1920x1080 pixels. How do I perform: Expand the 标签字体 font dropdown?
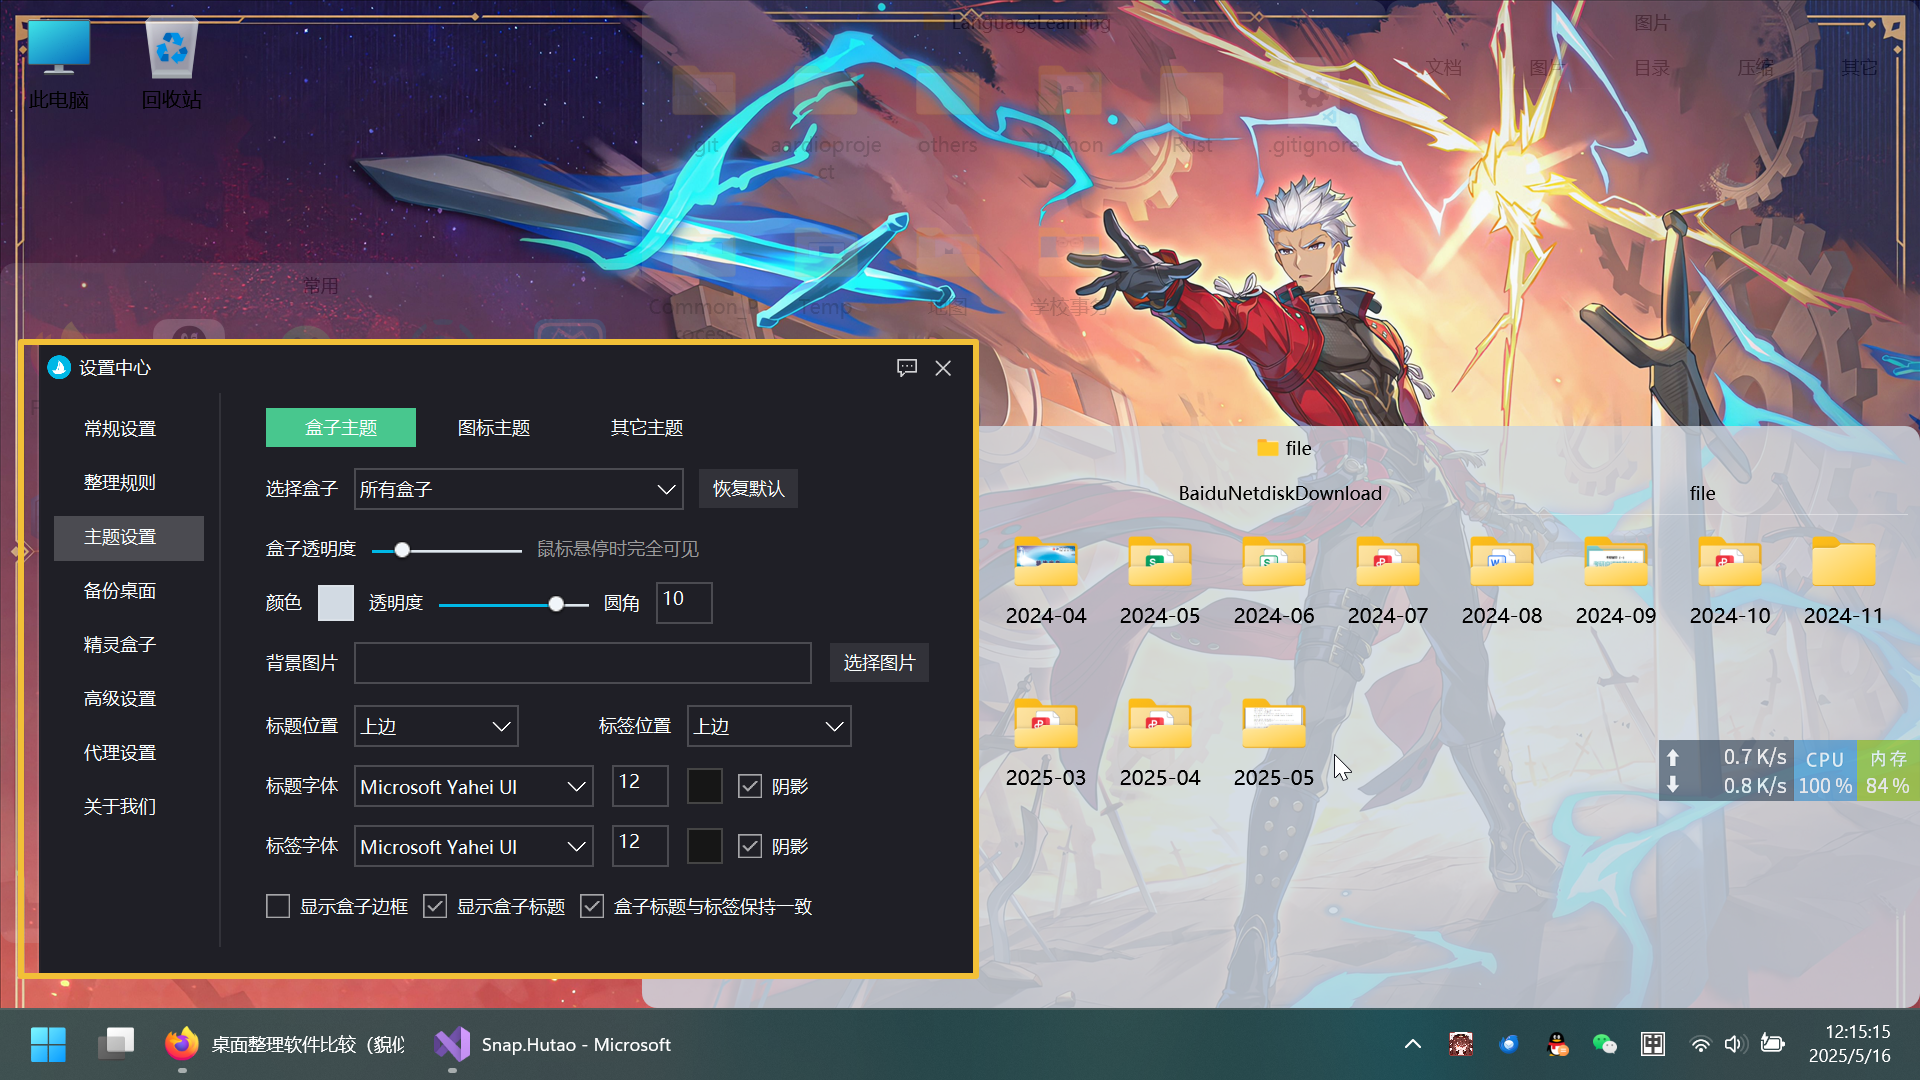(474, 847)
